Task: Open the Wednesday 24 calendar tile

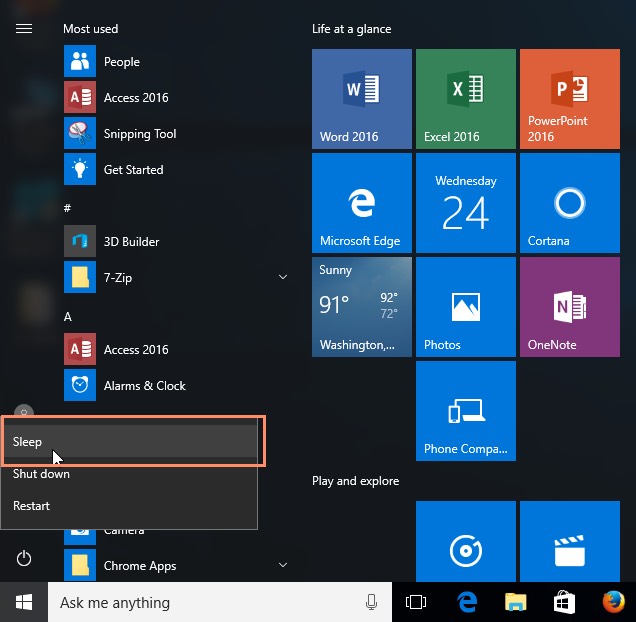Action: pyautogui.click(x=466, y=203)
